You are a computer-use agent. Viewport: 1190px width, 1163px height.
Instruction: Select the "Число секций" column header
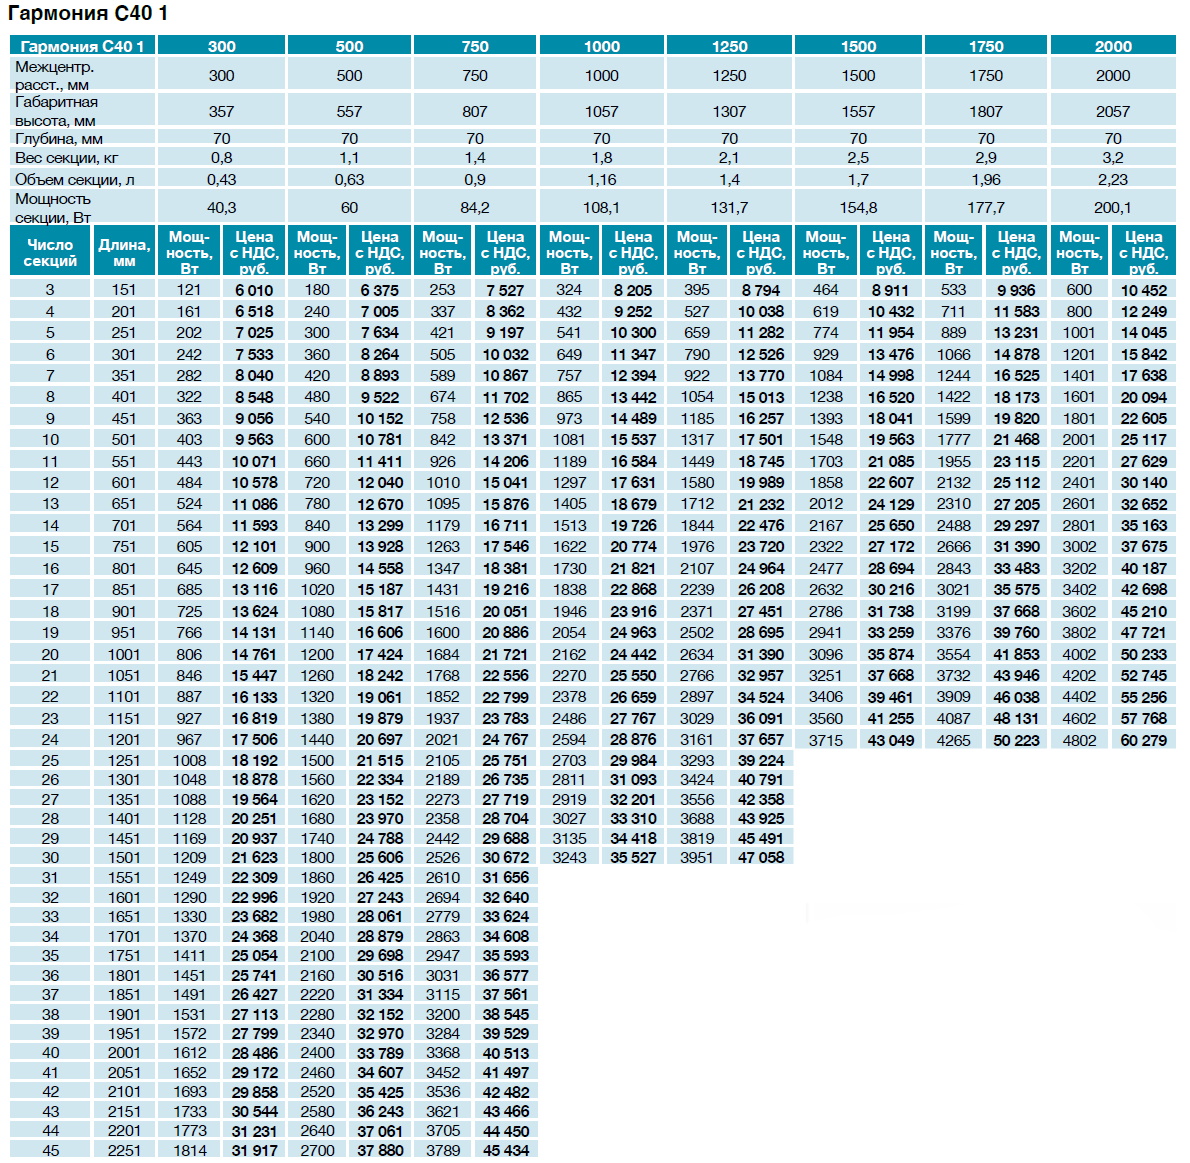tap(50, 253)
